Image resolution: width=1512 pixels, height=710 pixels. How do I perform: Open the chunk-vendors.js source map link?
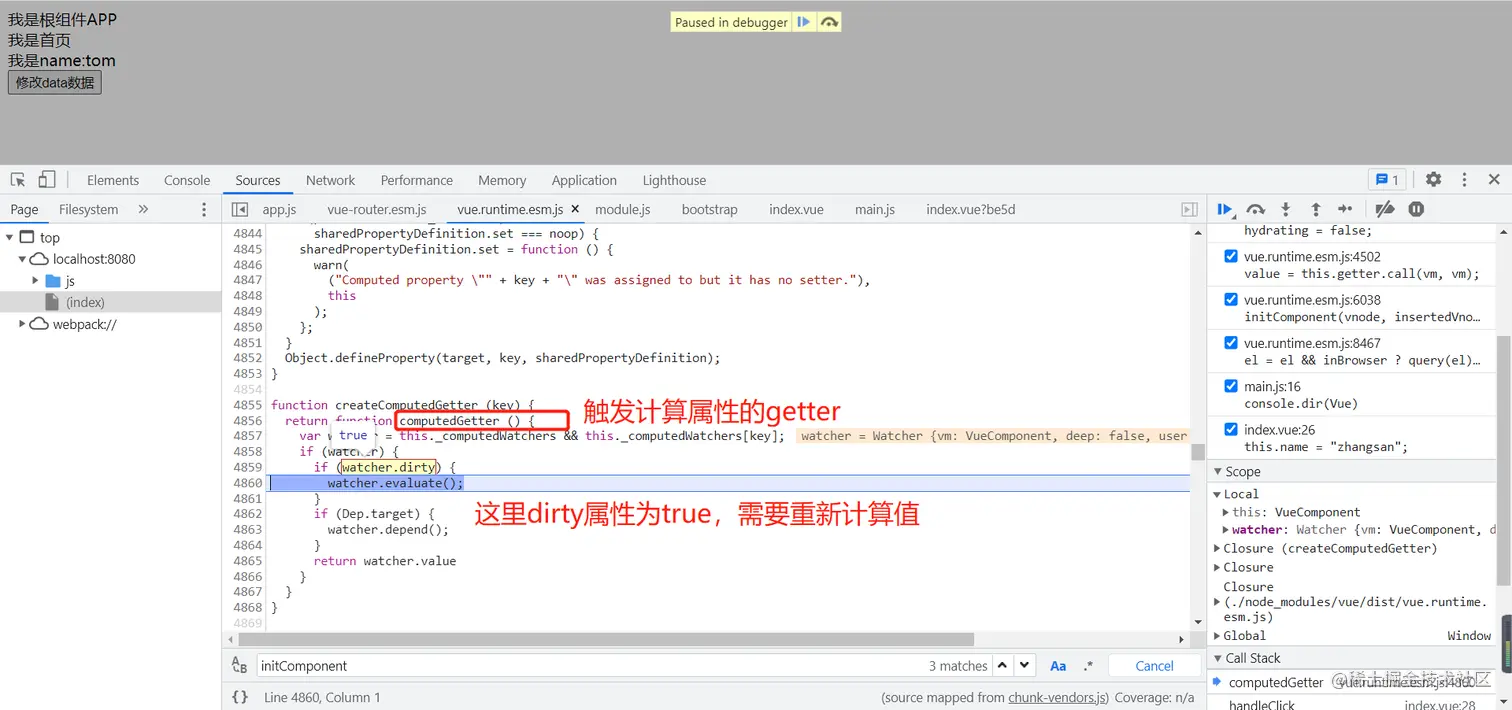click(x=1057, y=697)
